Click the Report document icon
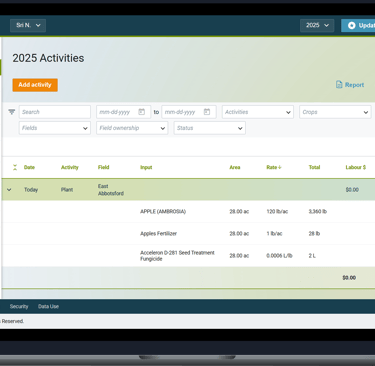Image resolution: width=375 pixels, height=366 pixels. click(x=339, y=85)
